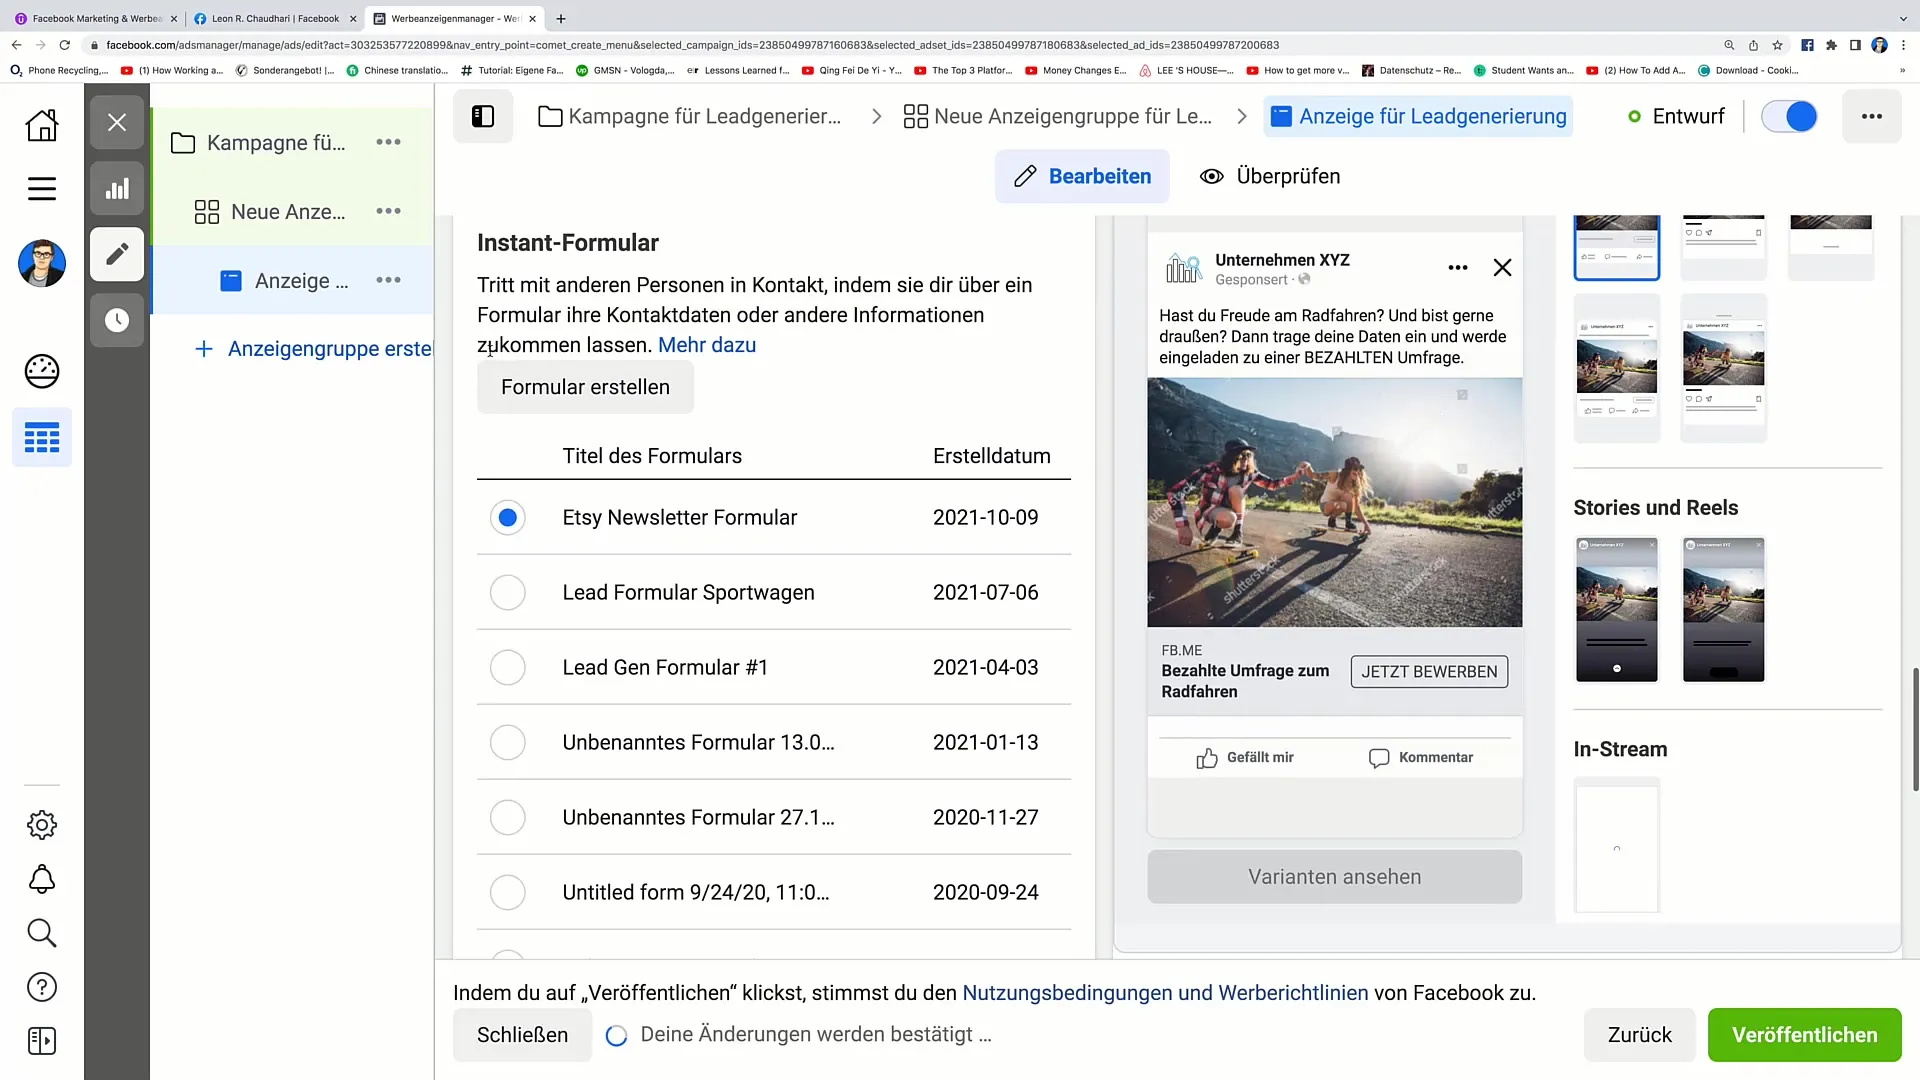Open Kampagne für Leadgenerierung breadcrumb
1920x1080 pixels.
click(690, 116)
